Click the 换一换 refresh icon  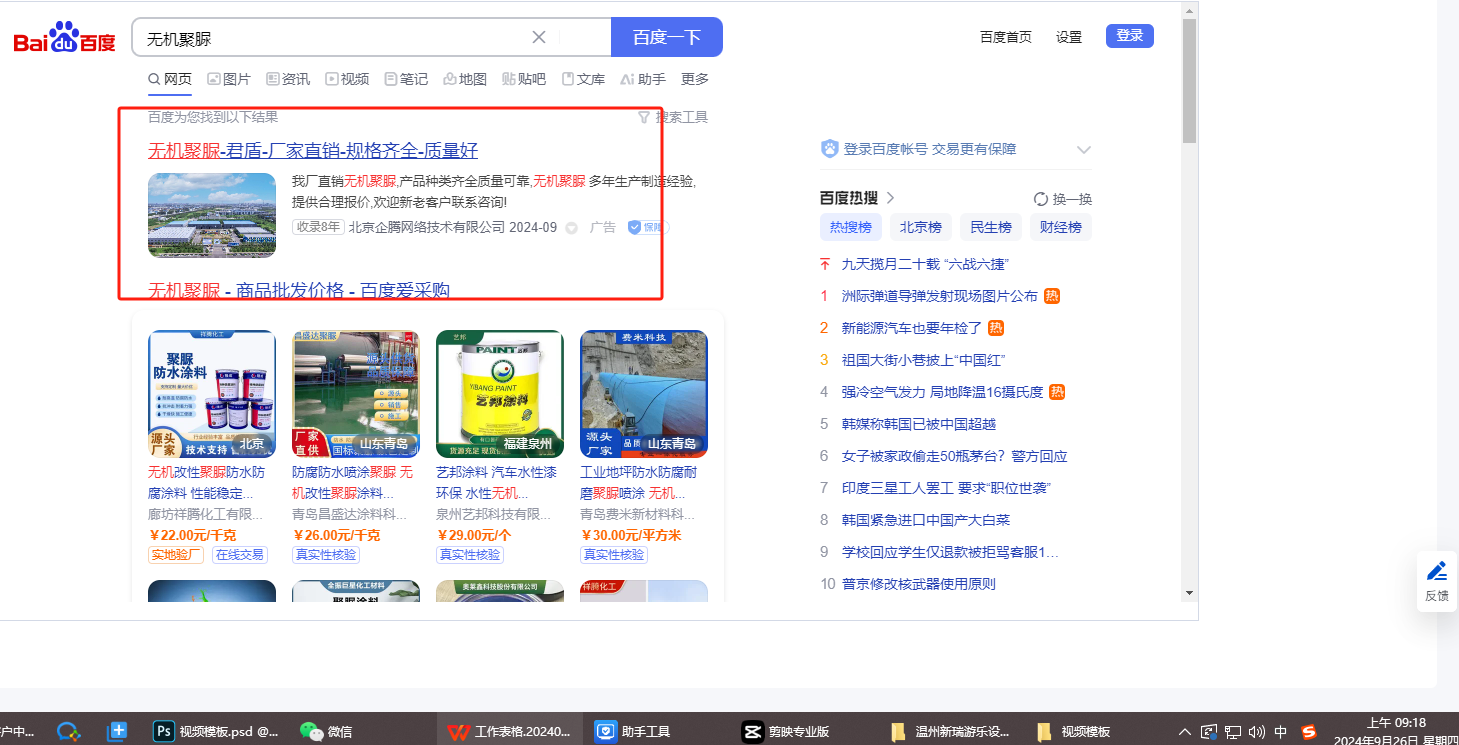coord(1041,199)
